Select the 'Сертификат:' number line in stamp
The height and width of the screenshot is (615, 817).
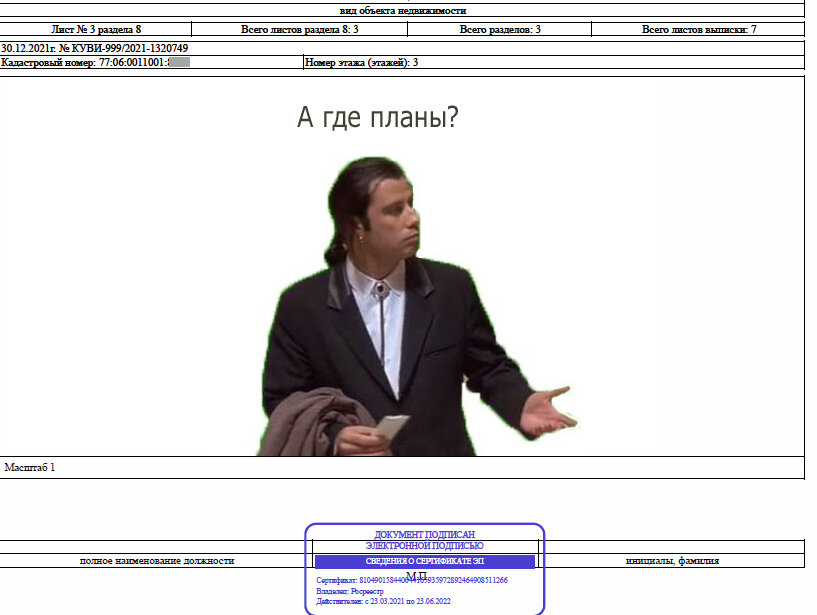pos(412,580)
